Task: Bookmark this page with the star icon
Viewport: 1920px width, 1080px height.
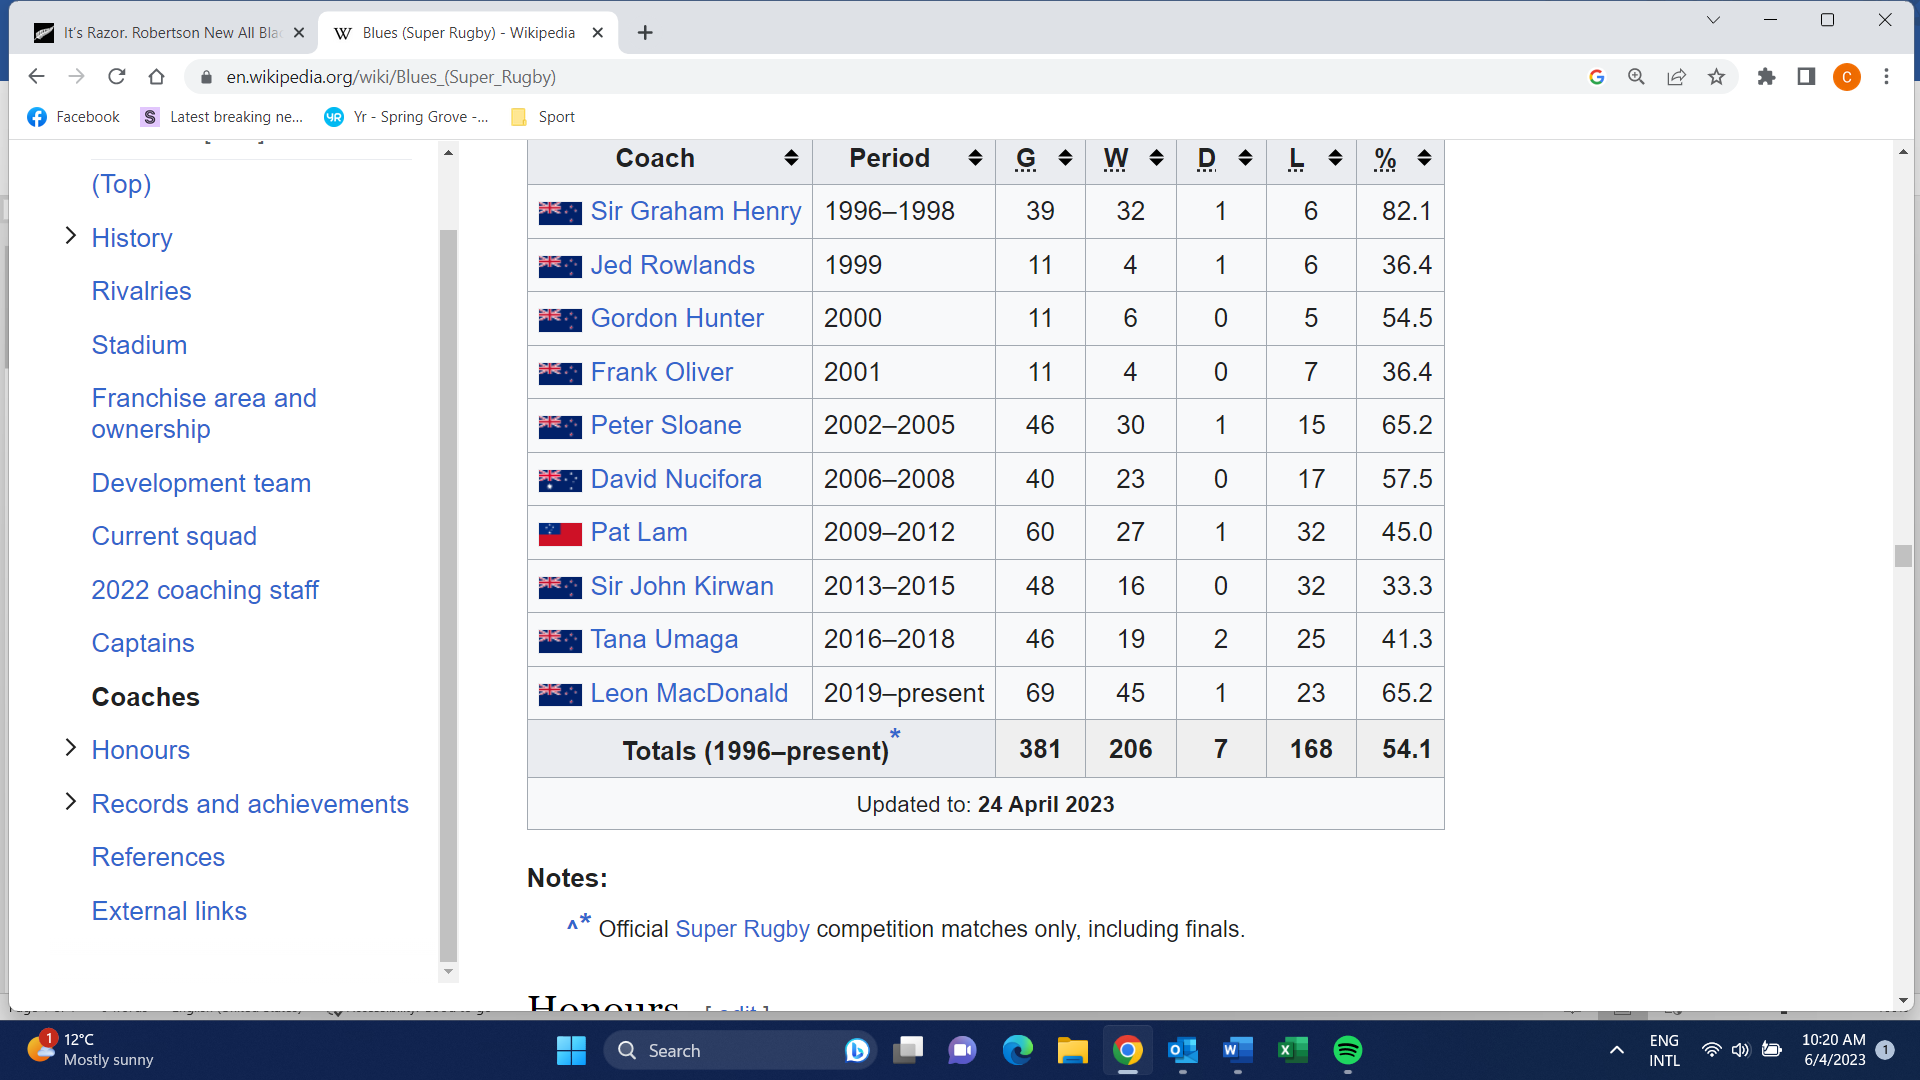Action: (1716, 77)
